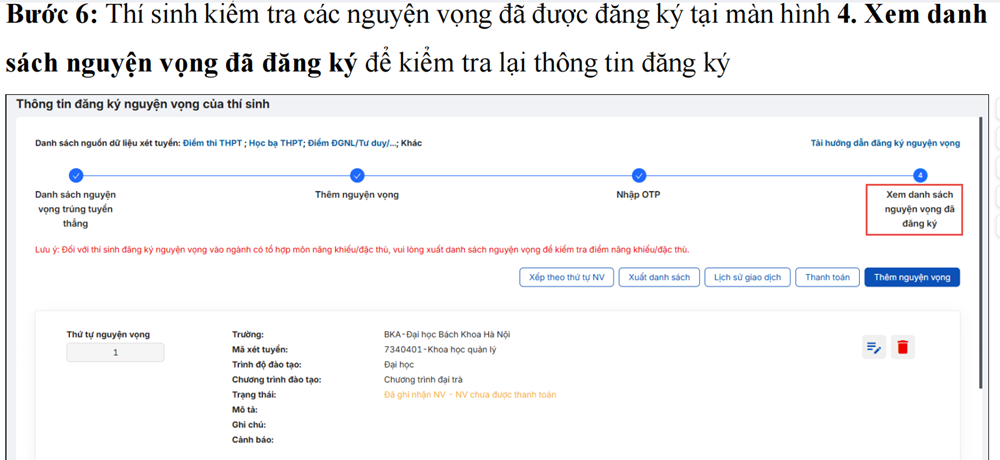Select text BKA-Đại học Bách Khoa Hà Nội

tap(447, 334)
